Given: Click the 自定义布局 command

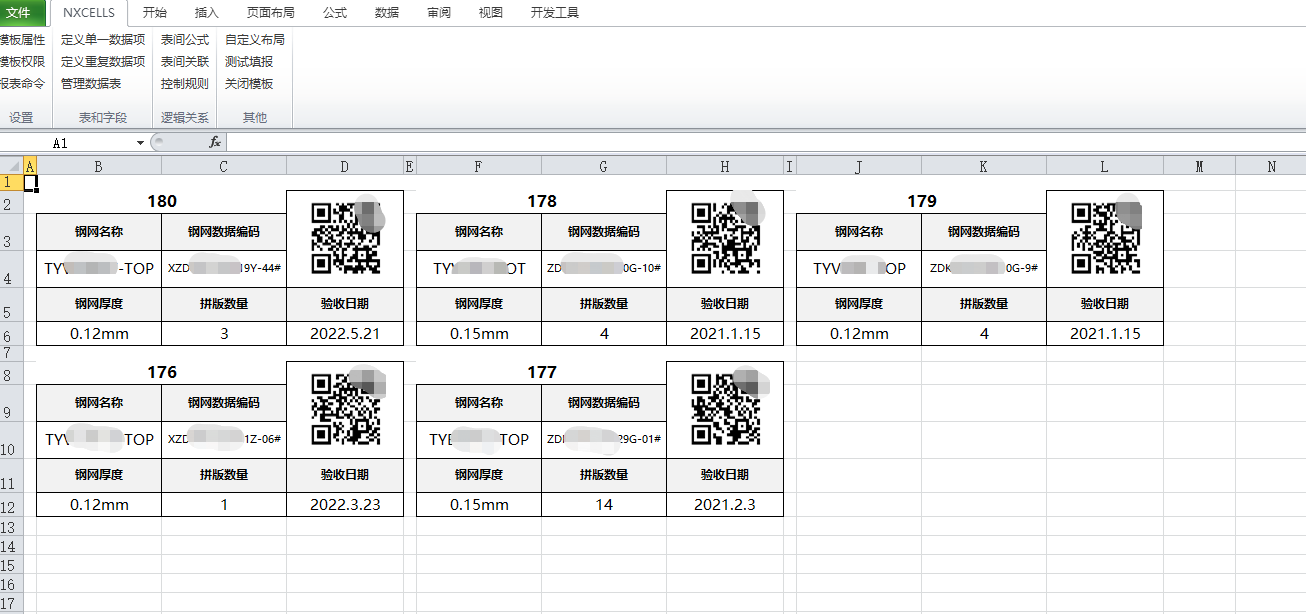Looking at the screenshot, I should point(255,40).
